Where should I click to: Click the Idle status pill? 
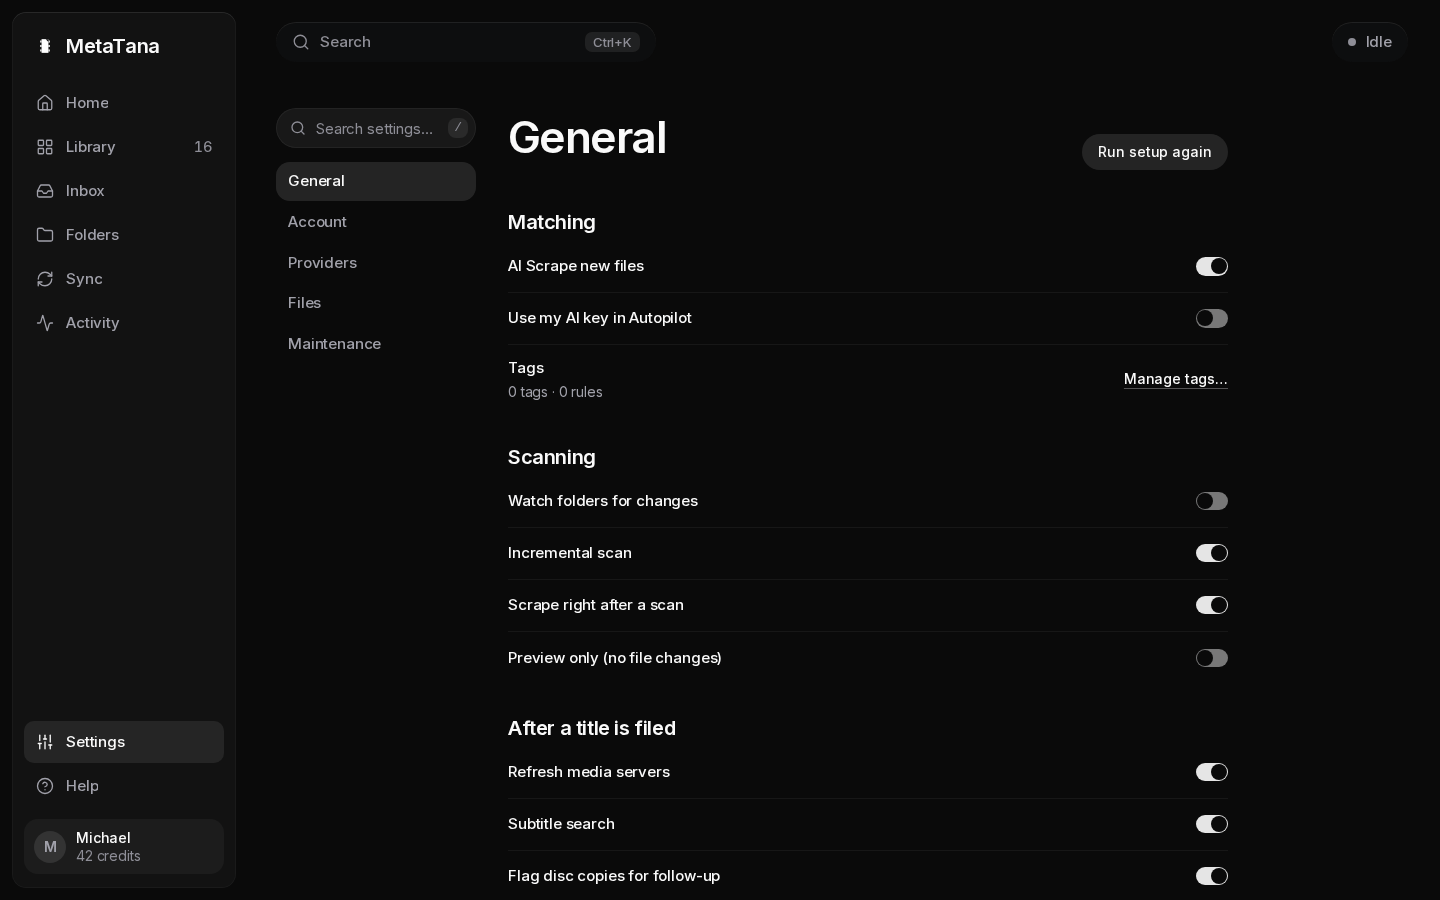tap(1370, 42)
